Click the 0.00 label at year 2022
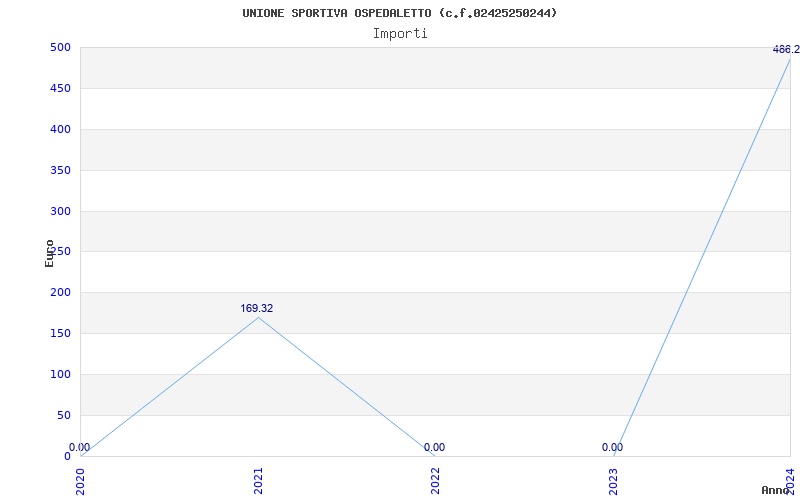 [x=434, y=447]
